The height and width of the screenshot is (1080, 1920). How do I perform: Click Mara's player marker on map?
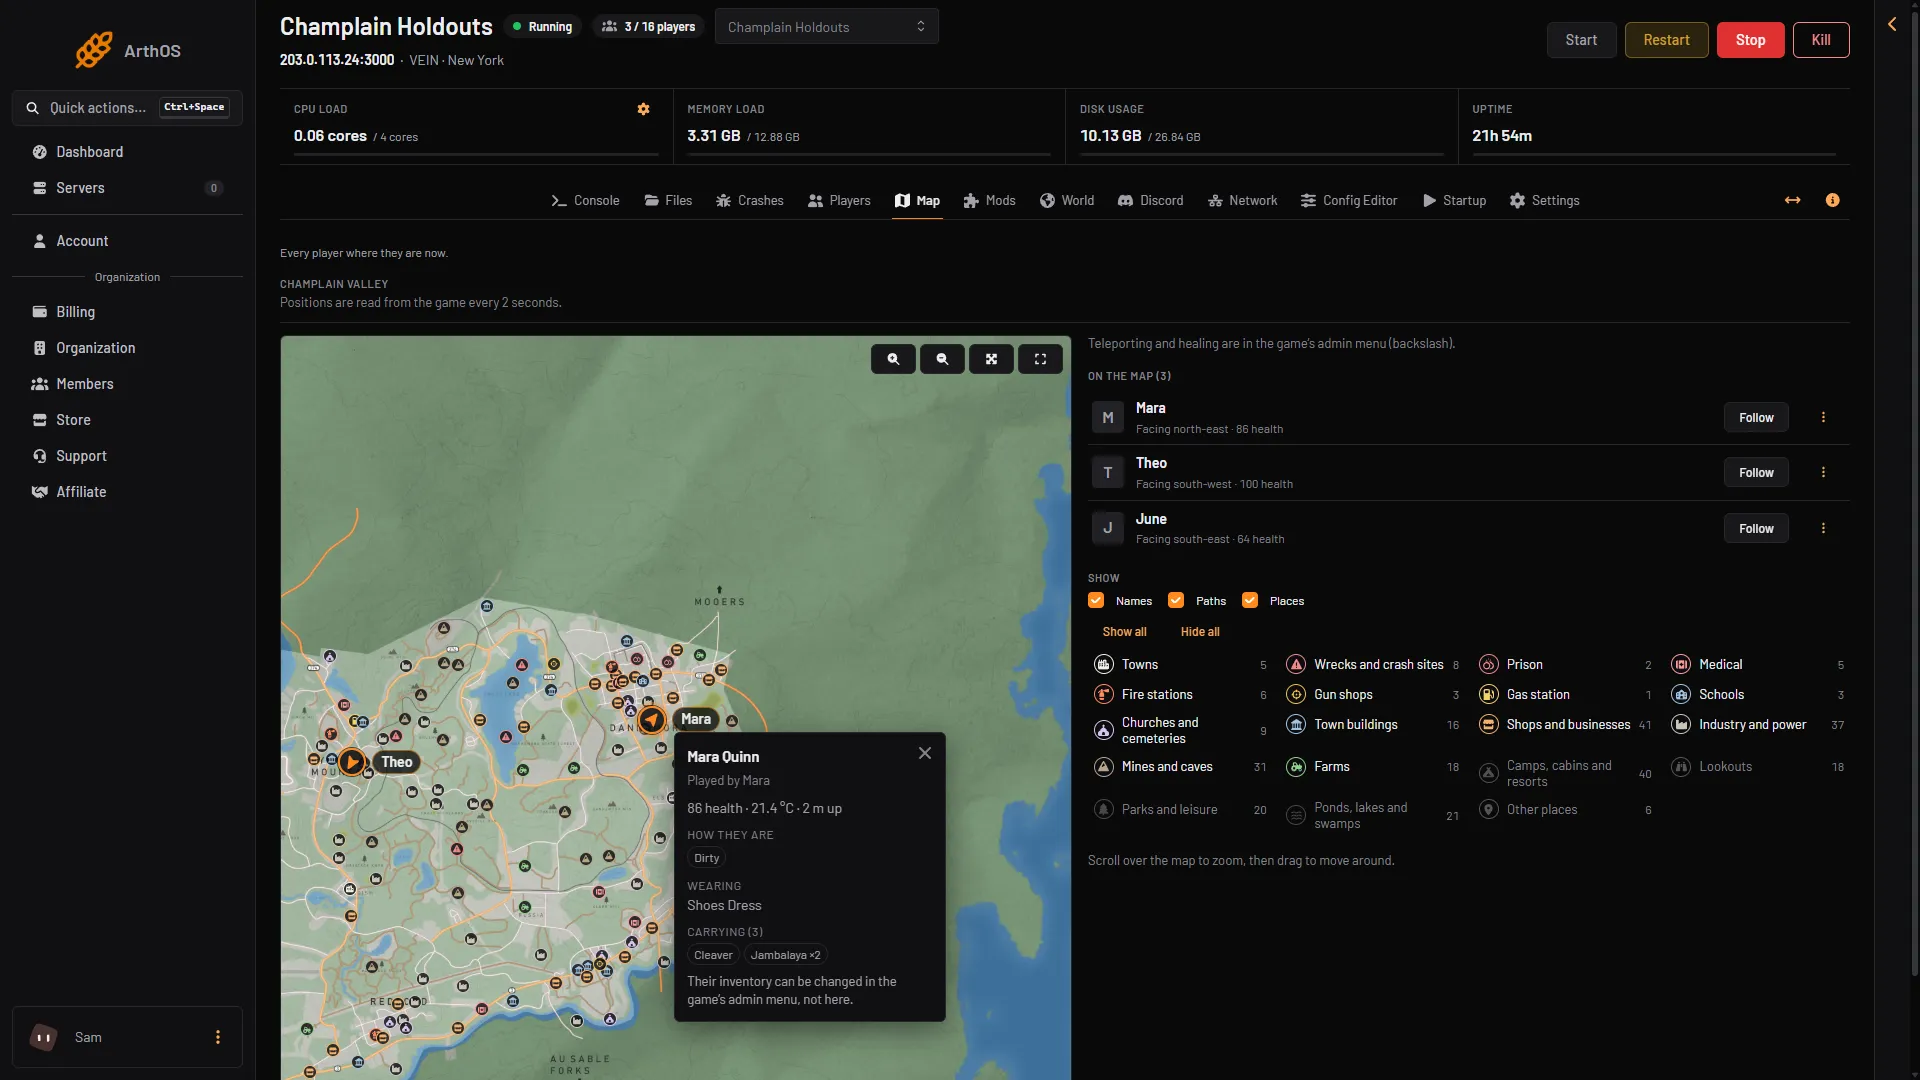coord(651,719)
